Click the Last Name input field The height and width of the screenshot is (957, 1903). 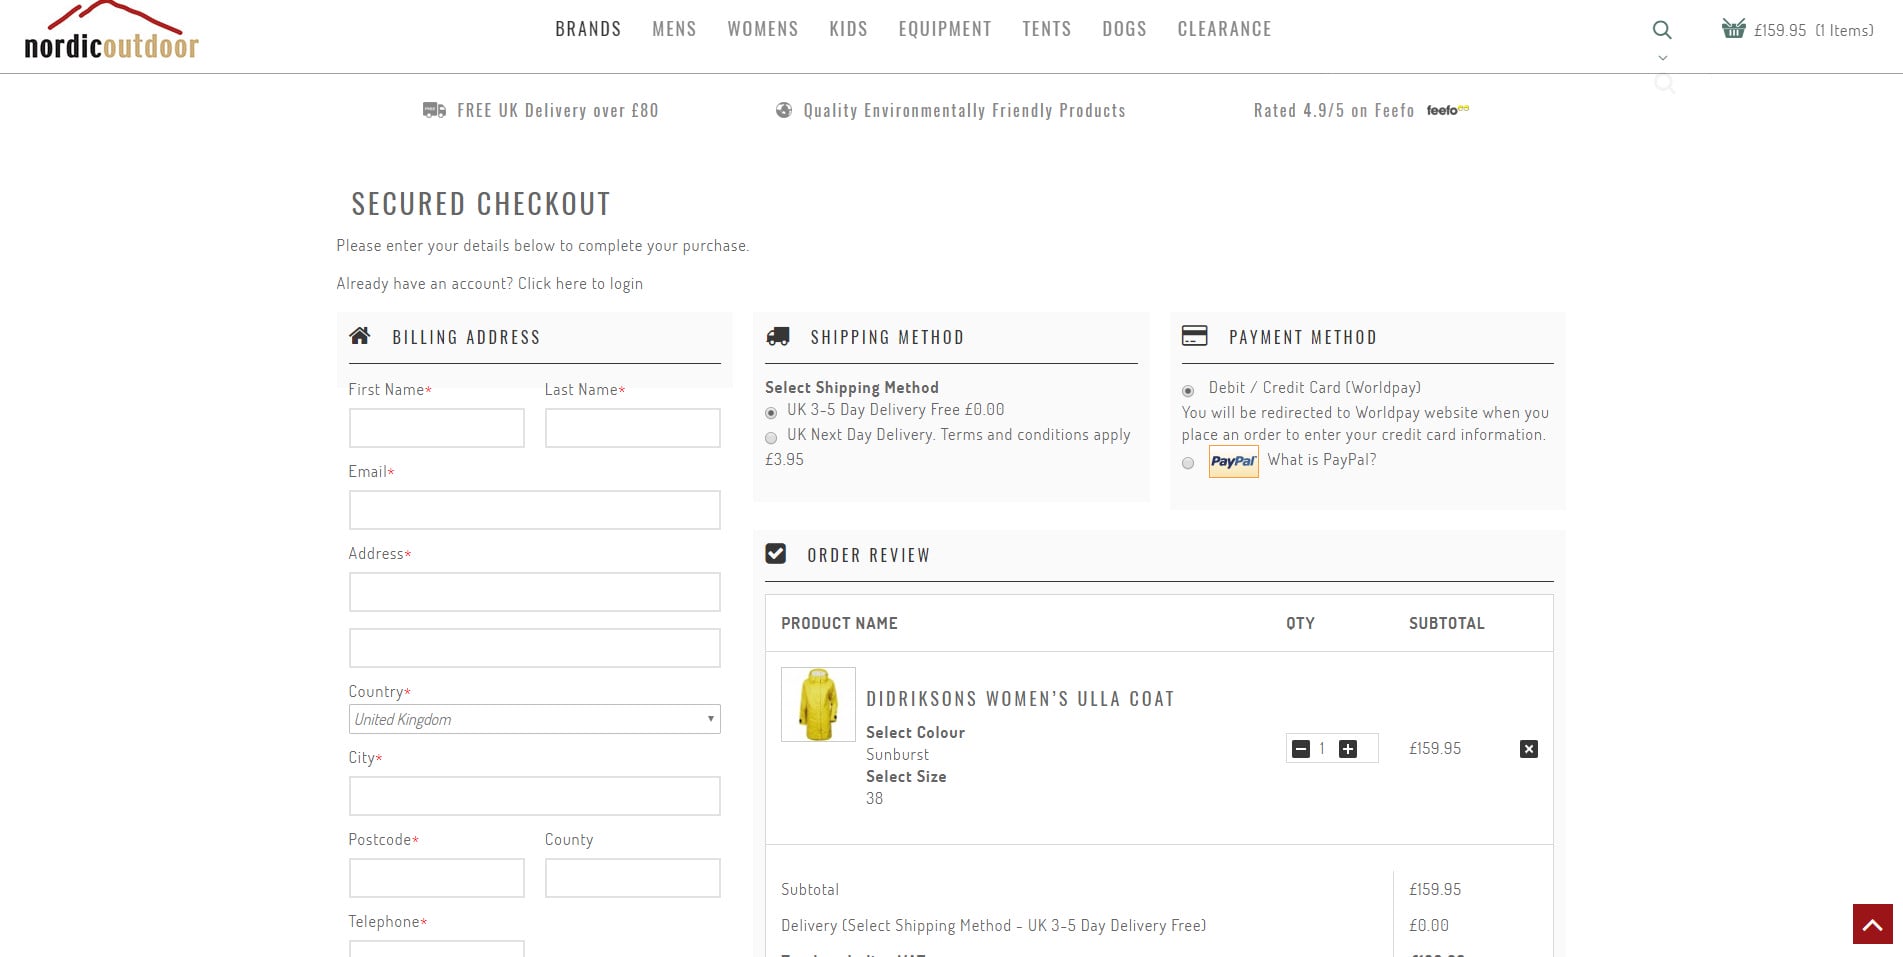pyautogui.click(x=632, y=428)
